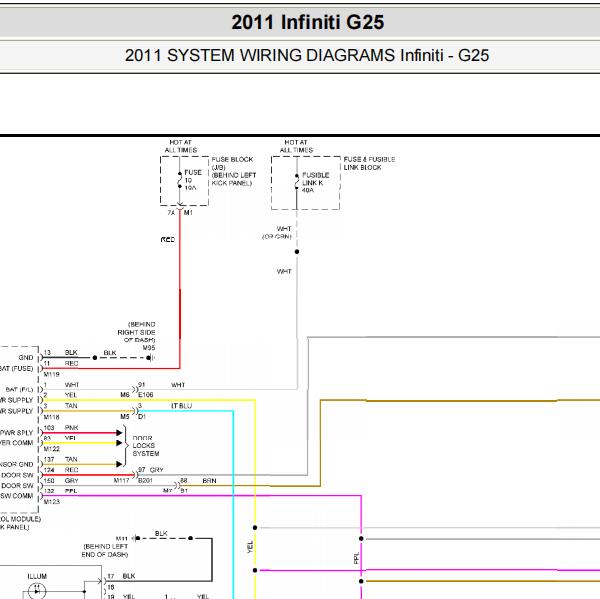Click the "FUSE & FUSIBLE LINK BLOCK" label

[369, 163]
